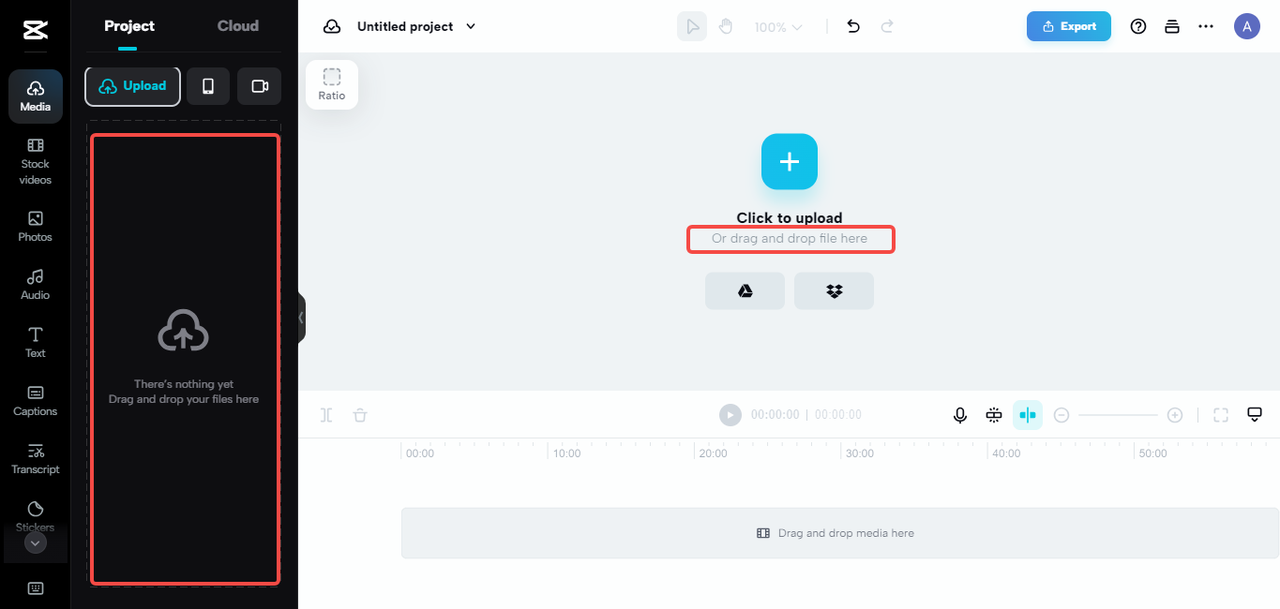Open the Stock videos panel
This screenshot has width=1280, height=609.
tap(35, 160)
